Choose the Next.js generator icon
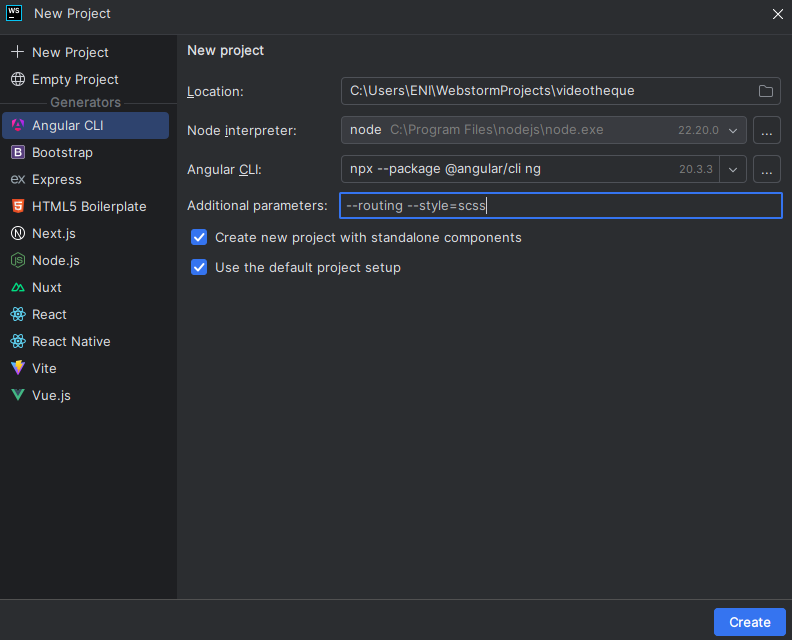 [x=17, y=234]
